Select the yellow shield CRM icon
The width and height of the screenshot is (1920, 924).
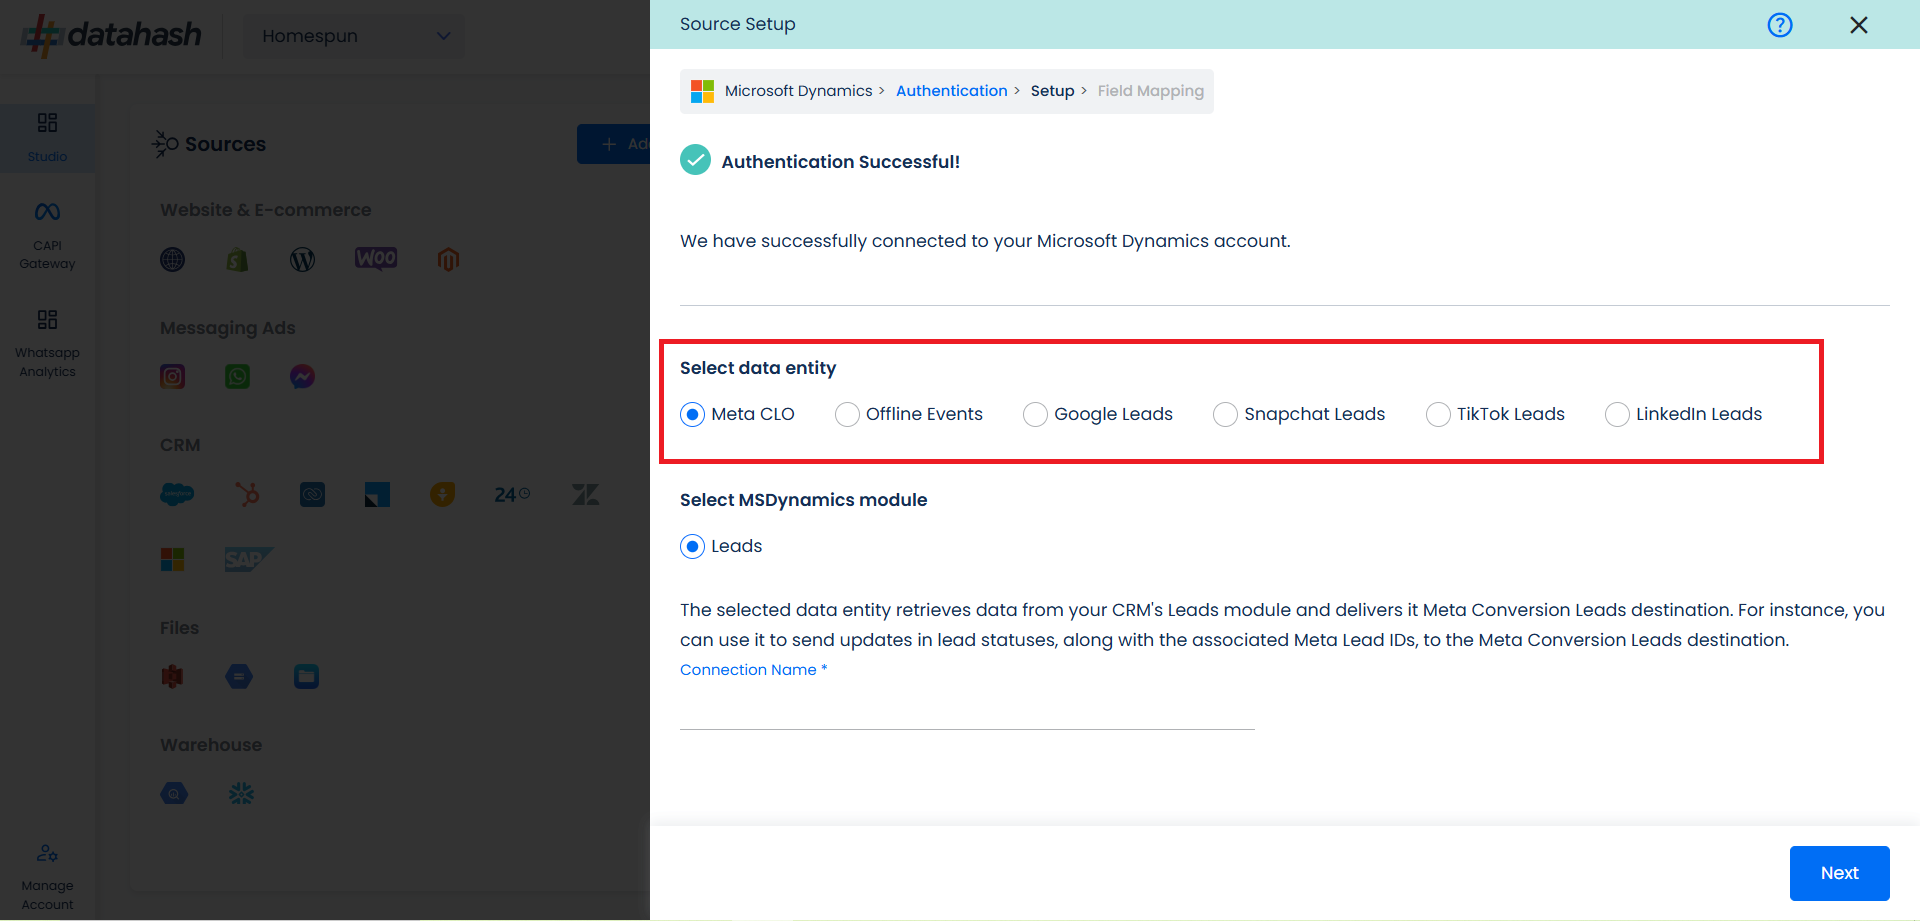pos(443,494)
